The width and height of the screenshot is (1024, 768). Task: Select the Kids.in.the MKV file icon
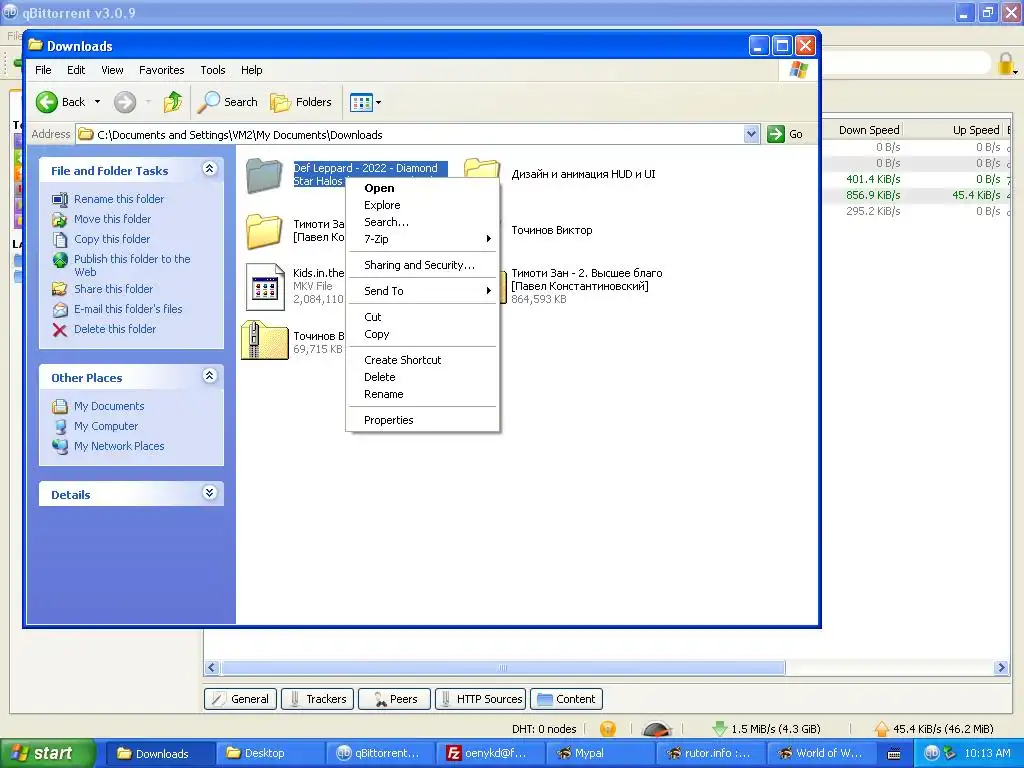tap(265, 286)
